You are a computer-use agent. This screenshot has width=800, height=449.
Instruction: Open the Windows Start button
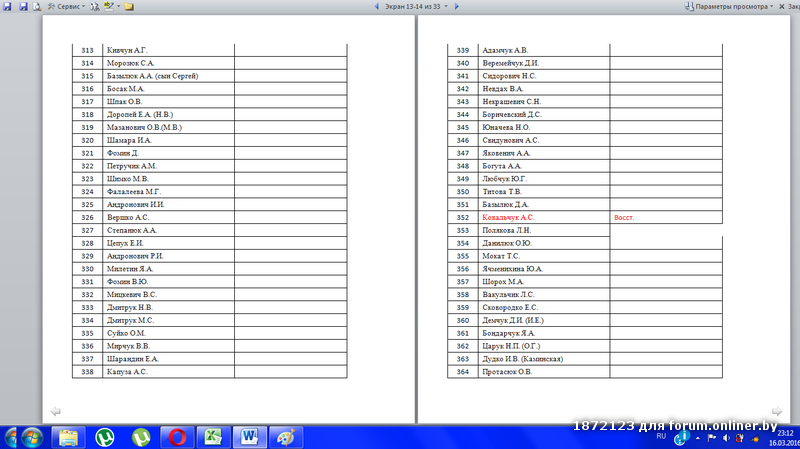[32, 438]
